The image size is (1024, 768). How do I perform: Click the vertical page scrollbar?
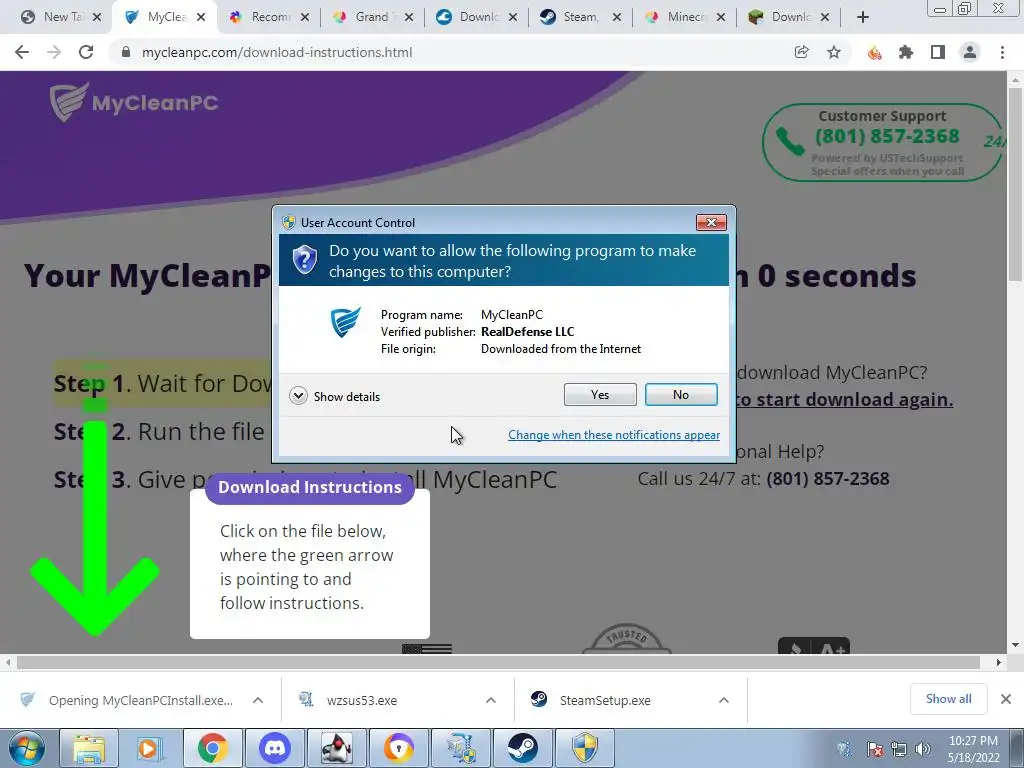click(x=1015, y=184)
